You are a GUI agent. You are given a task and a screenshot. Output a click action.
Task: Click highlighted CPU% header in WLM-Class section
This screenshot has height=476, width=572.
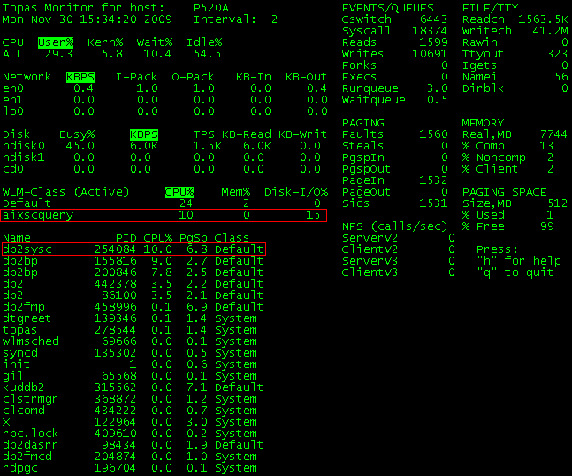179,192
